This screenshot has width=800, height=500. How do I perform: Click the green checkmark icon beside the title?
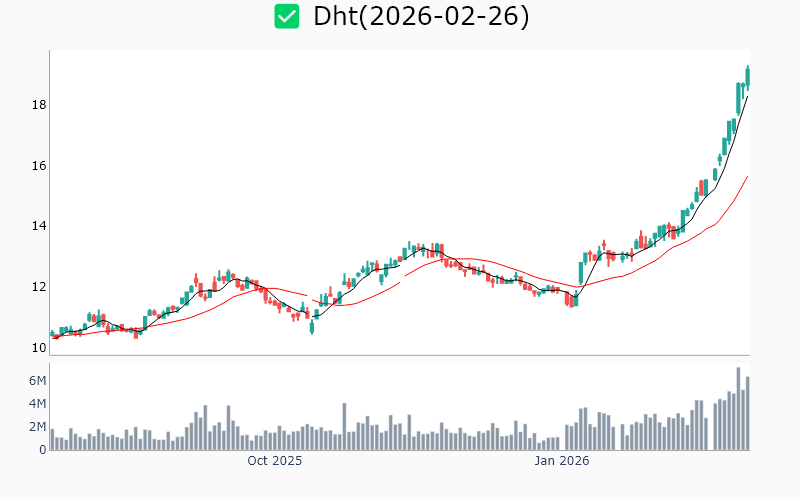click(287, 16)
